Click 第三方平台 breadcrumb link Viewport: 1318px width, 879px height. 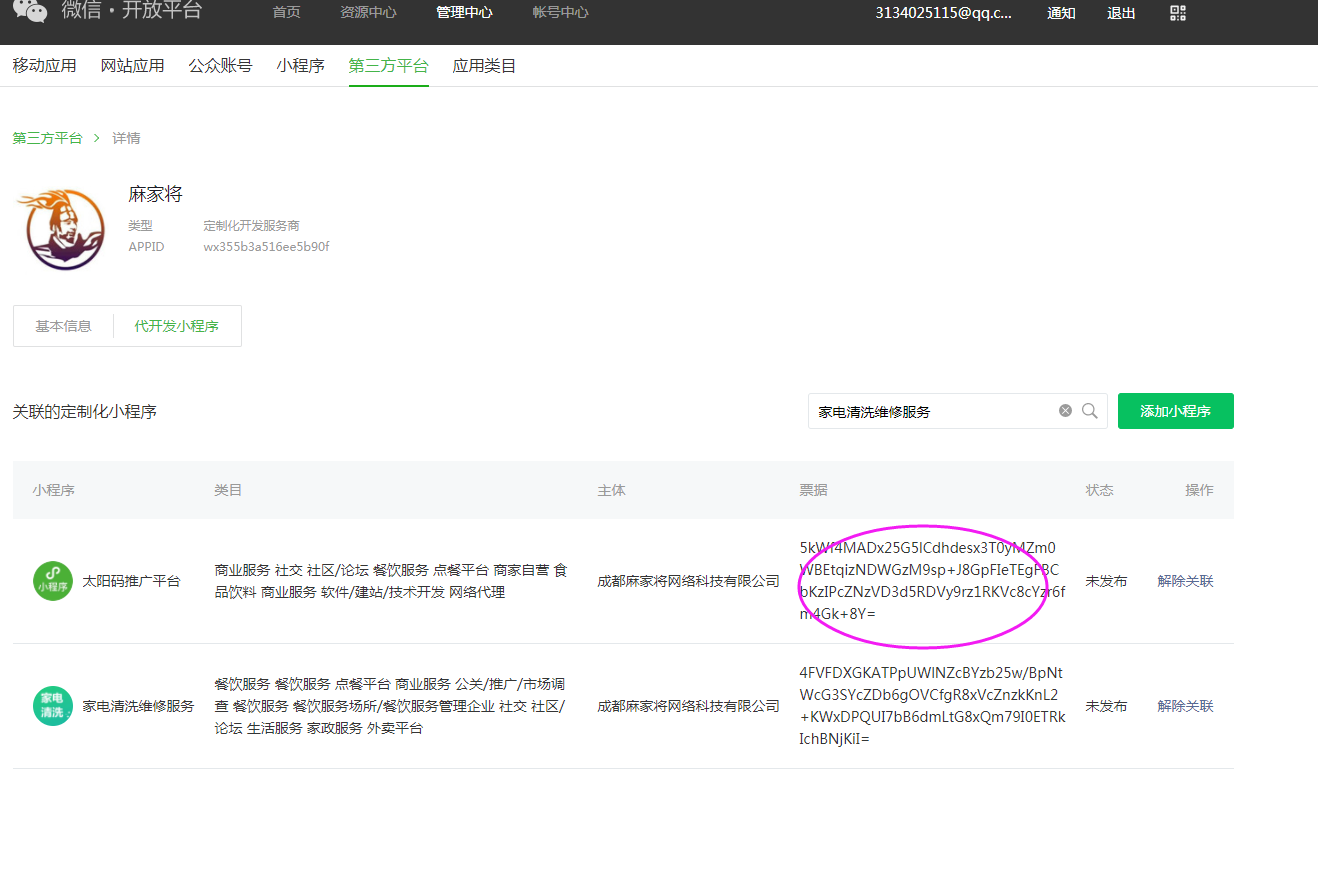(x=48, y=138)
